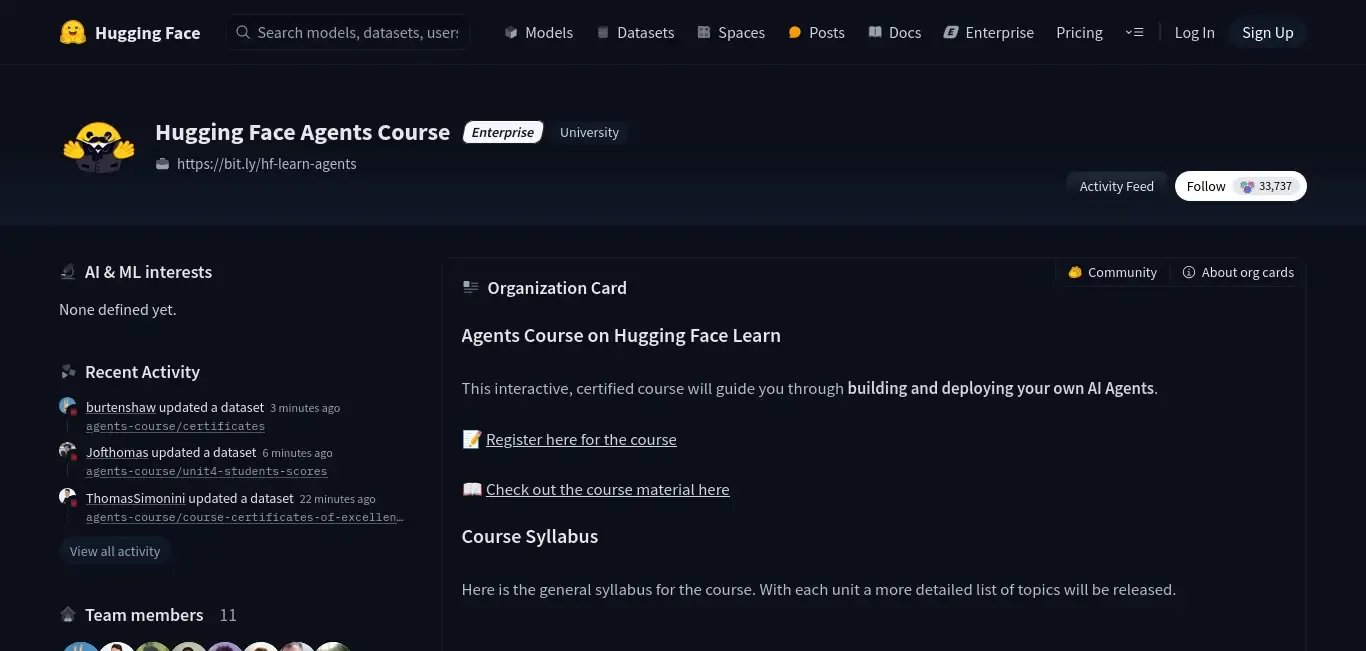Follow the Agents Course organization
Image resolution: width=1366 pixels, height=651 pixels.
tap(1206, 186)
